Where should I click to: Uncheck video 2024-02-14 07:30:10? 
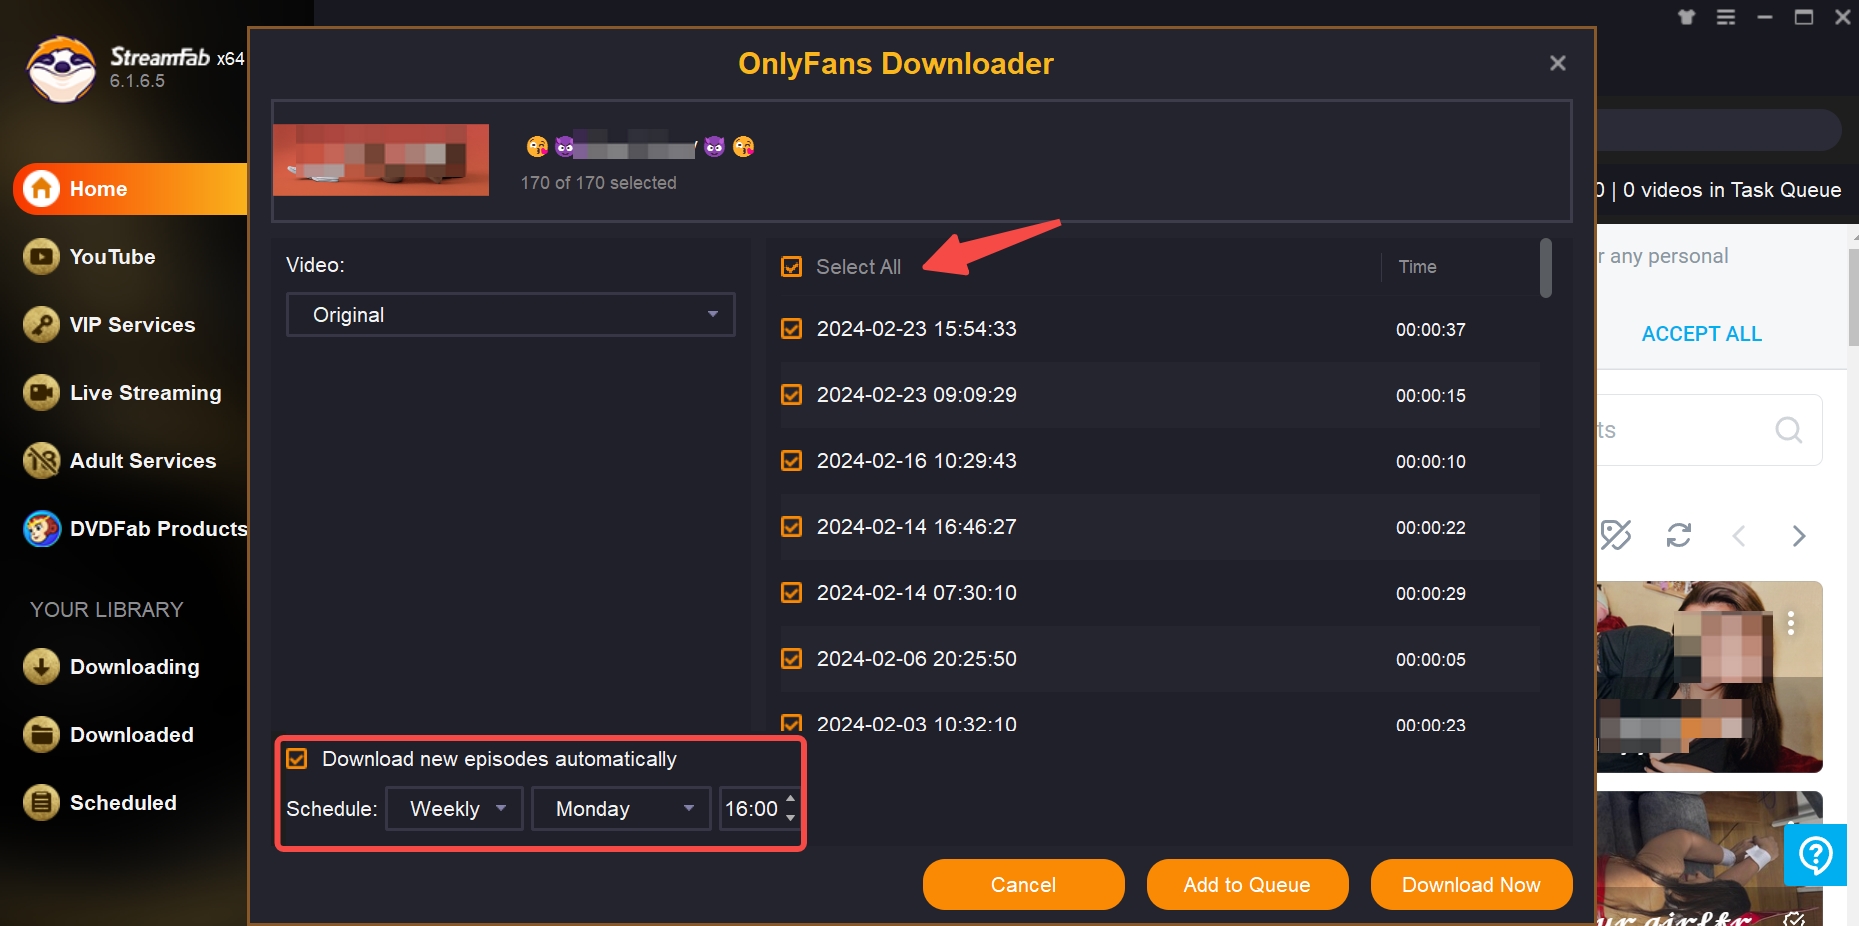(791, 593)
